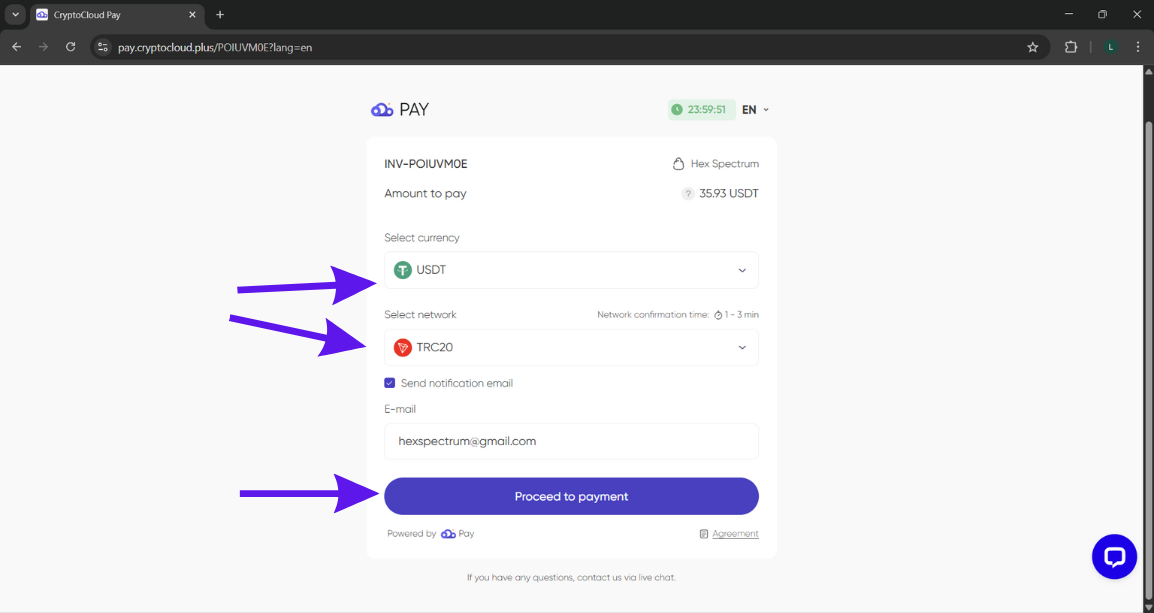Open the tab search dropdown arrow
The height and width of the screenshot is (613, 1154).
tap(16, 15)
